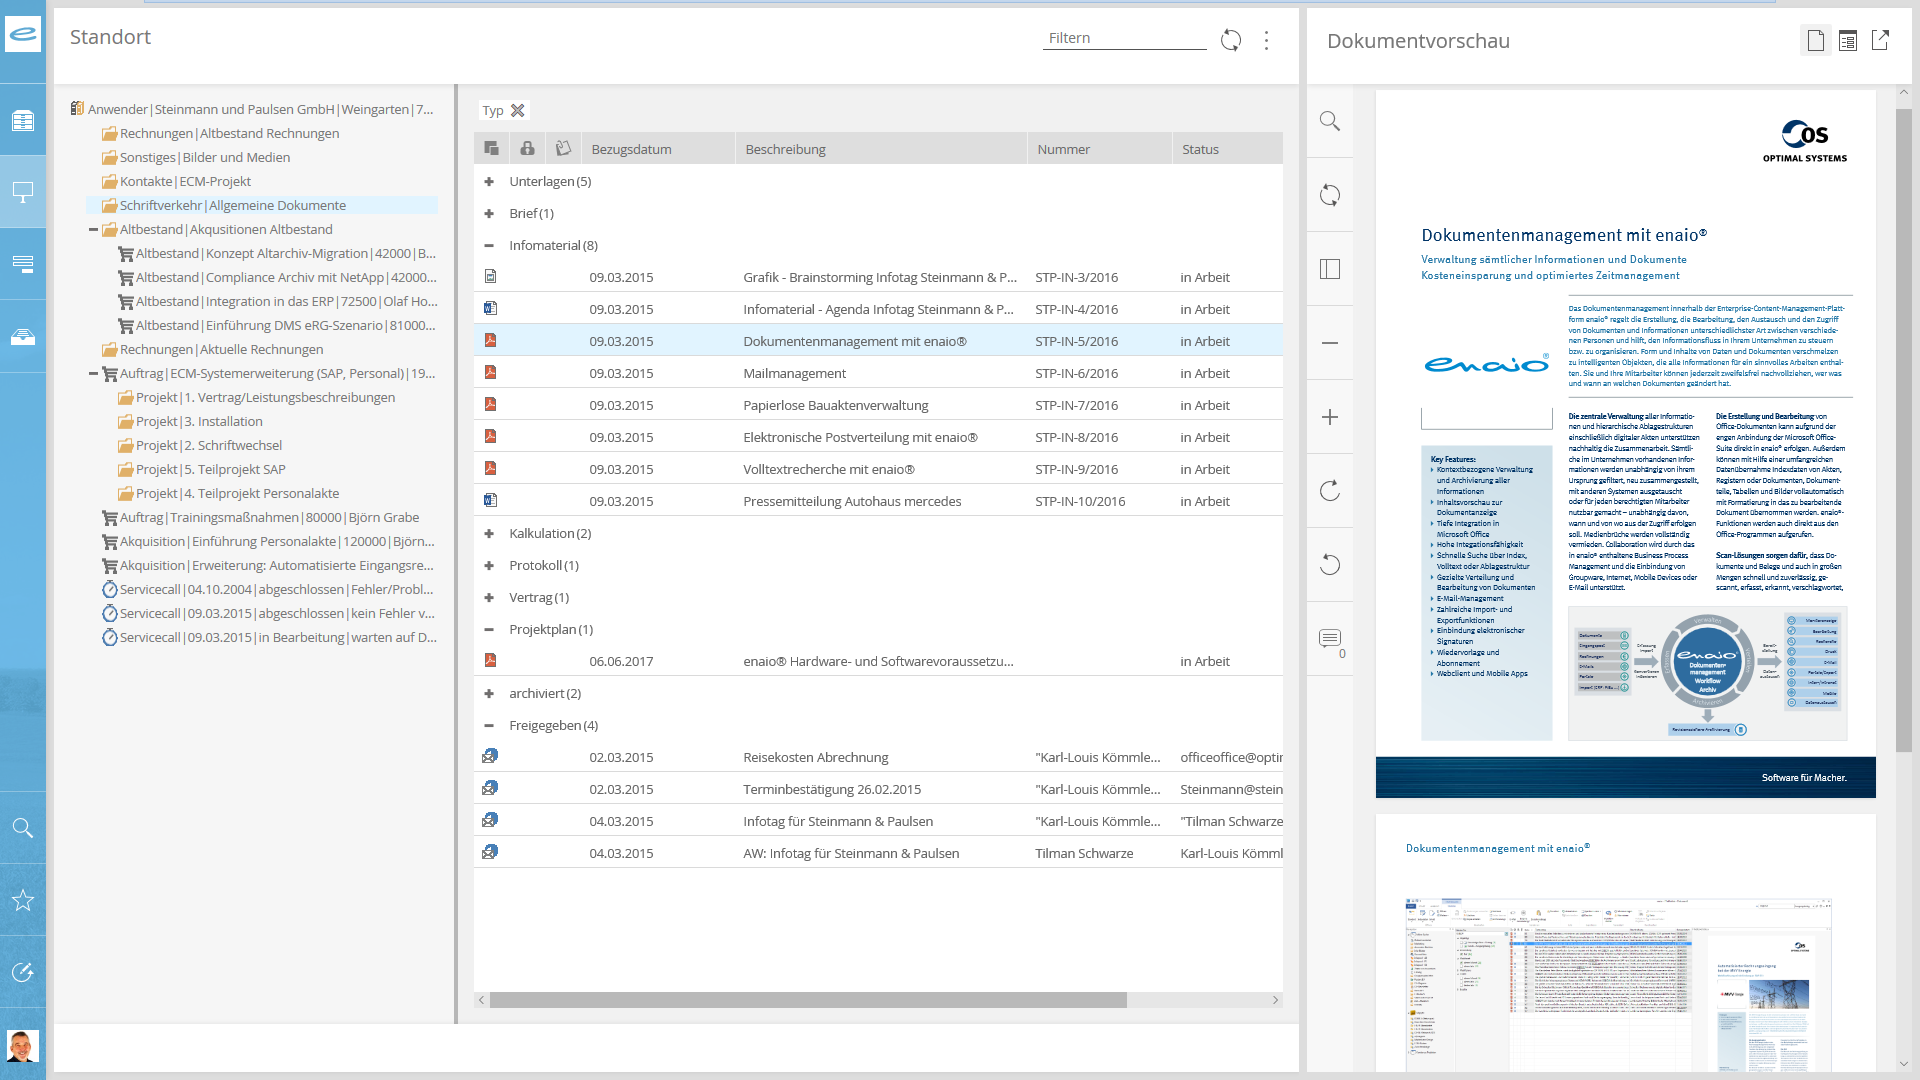Switch to index data view in preview
Viewport: 1920px width, 1080px height.
pos(1848,40)
